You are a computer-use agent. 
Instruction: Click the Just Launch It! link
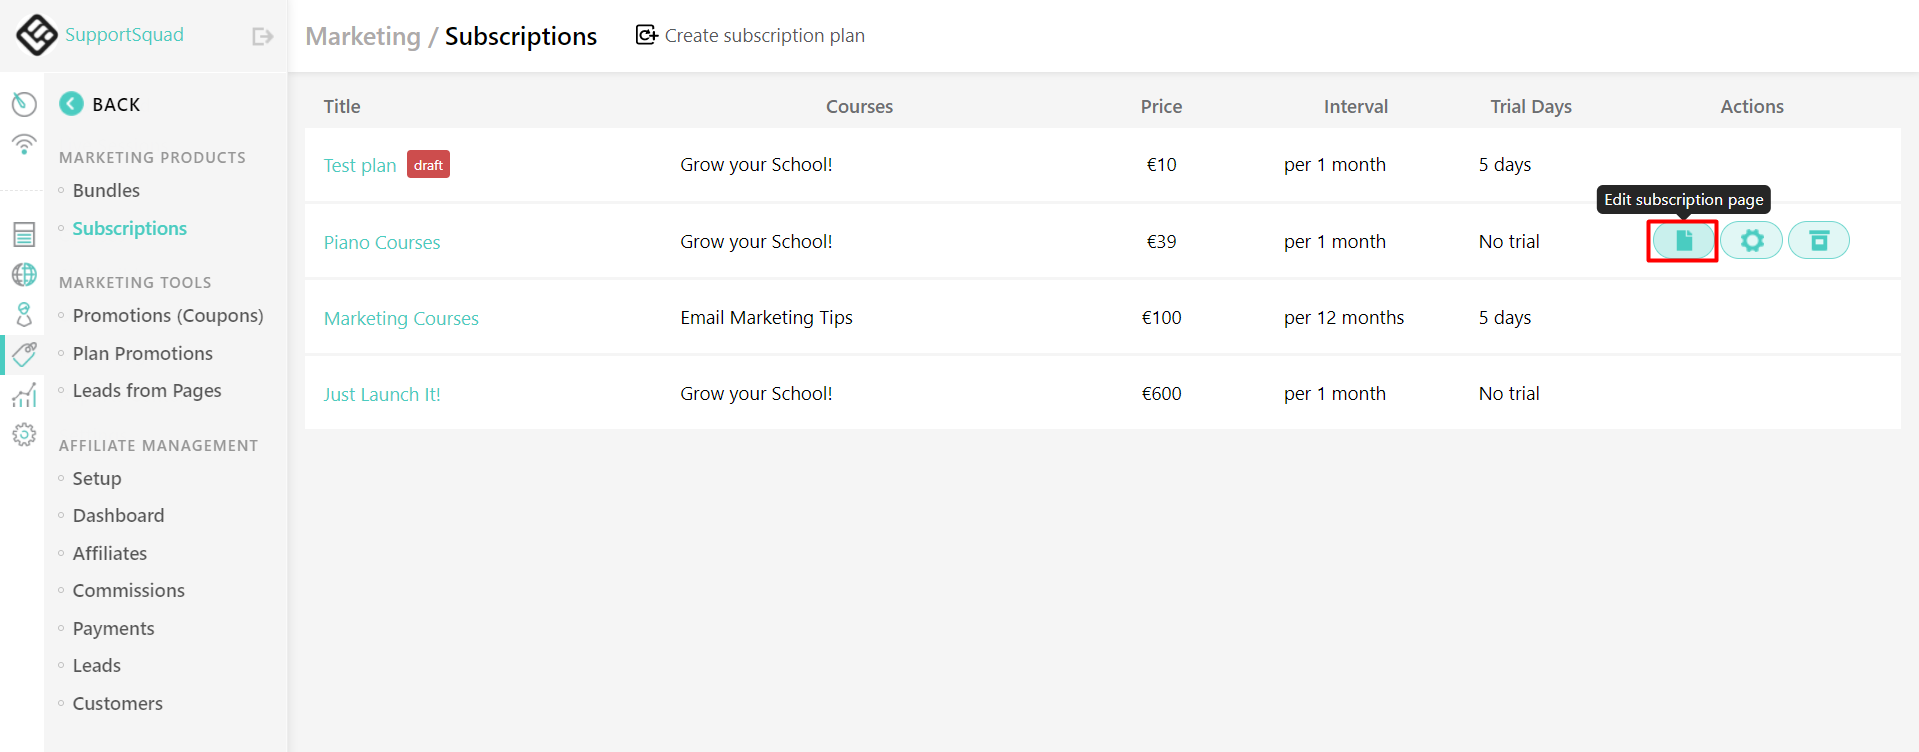click(381, 395)
